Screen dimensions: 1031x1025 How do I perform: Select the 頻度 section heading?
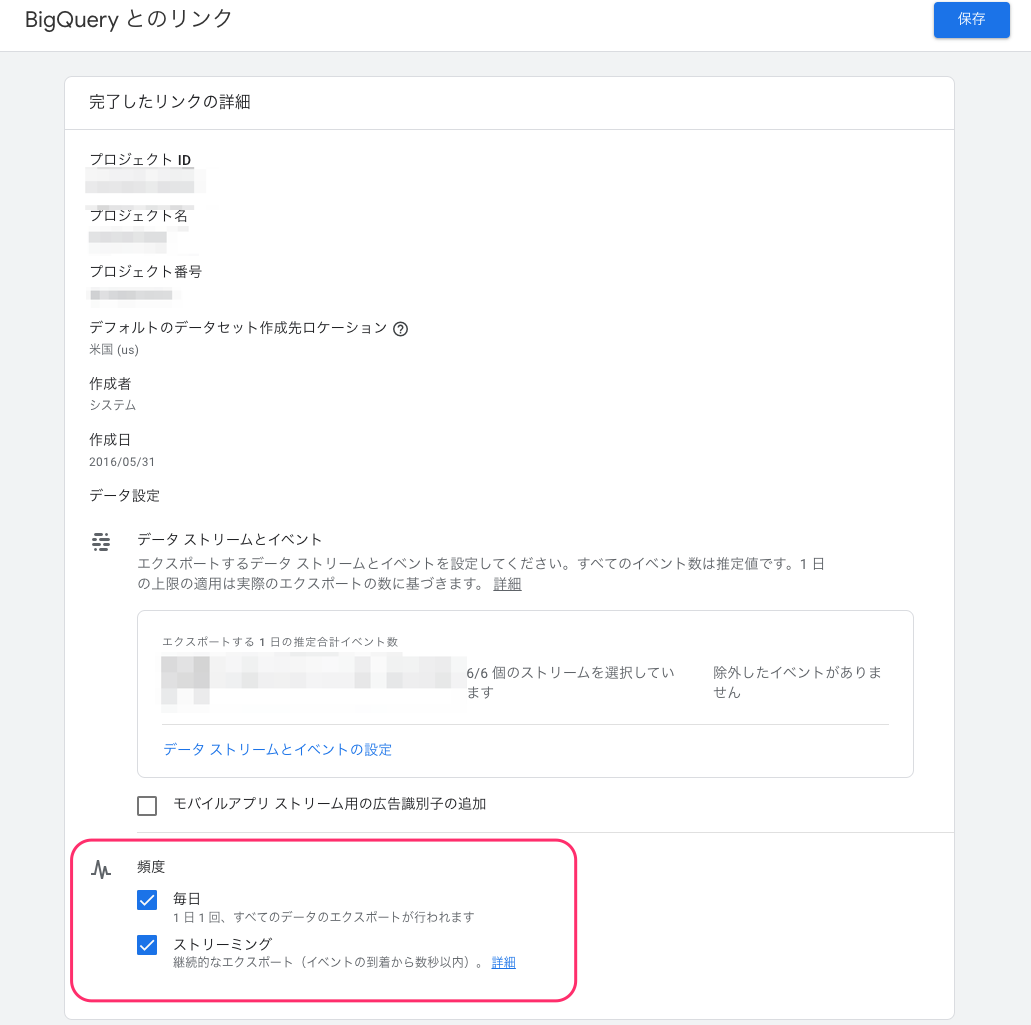click(151, 867)
